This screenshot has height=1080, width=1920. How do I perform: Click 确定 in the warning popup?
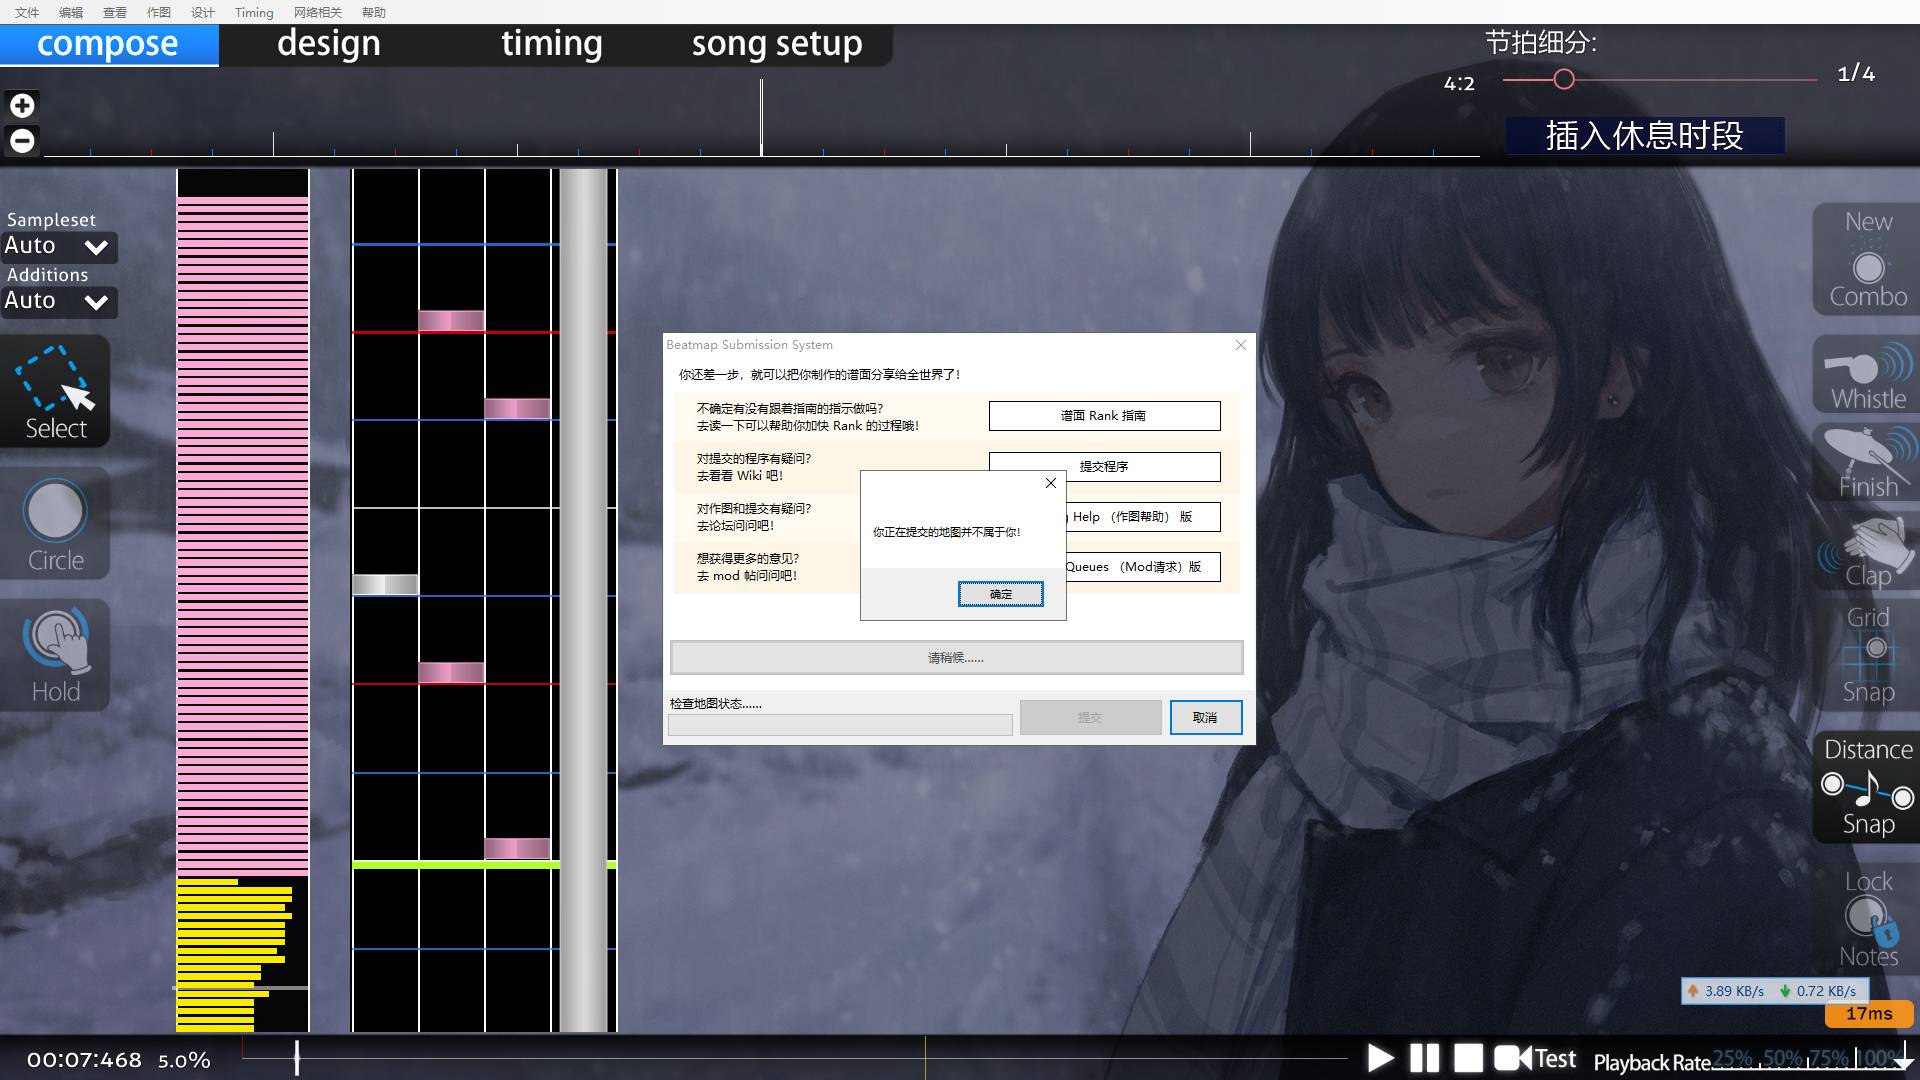tap(1000, 594)
